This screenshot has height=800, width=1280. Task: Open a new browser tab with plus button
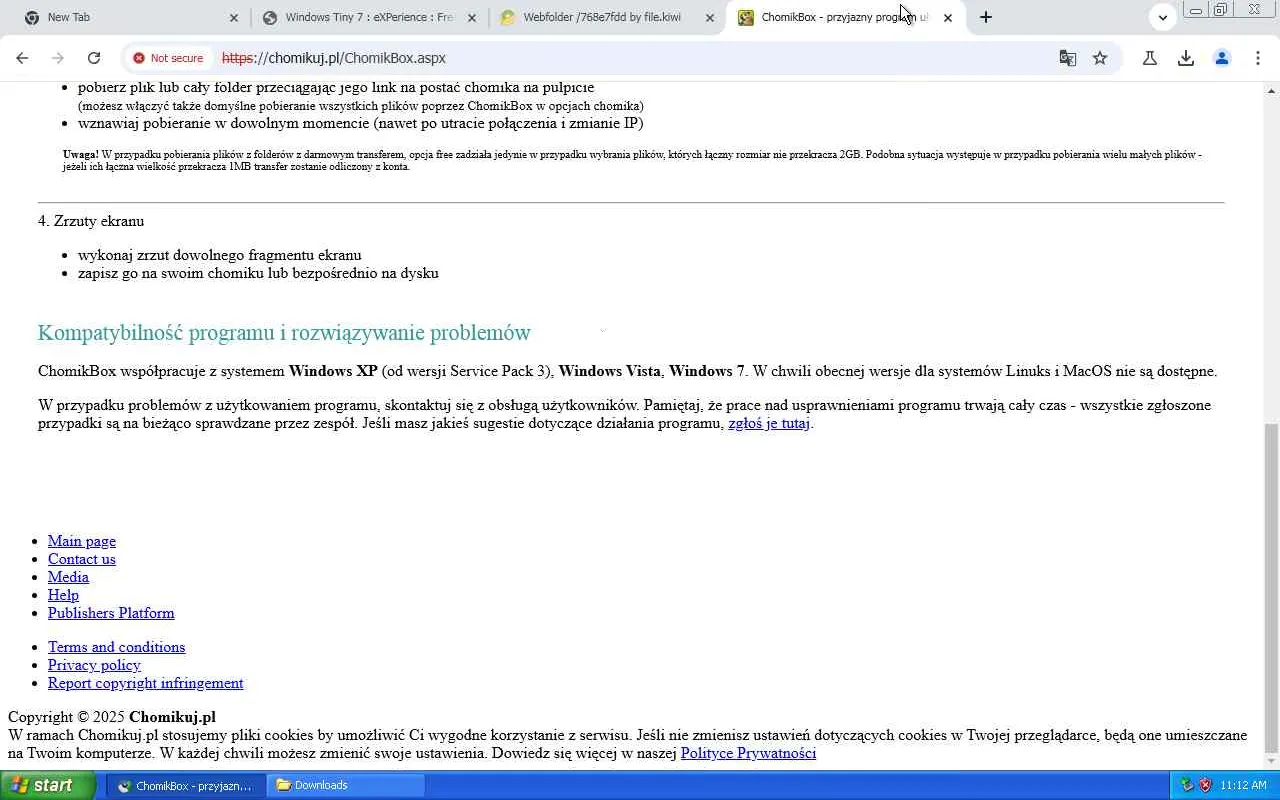(986, 17)
